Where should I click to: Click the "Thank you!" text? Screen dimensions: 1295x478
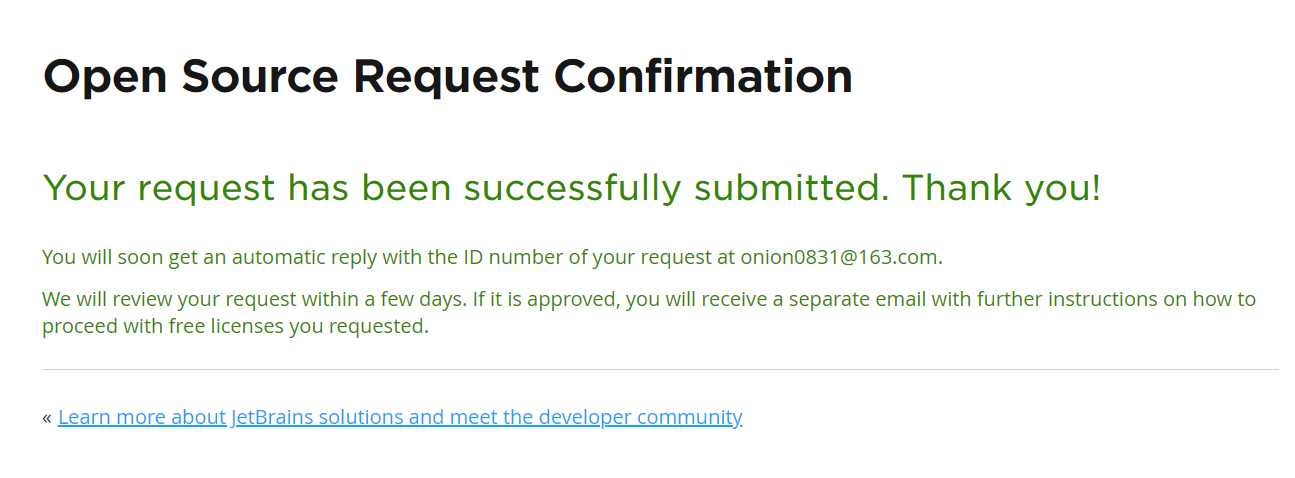tap(1002, 188)
